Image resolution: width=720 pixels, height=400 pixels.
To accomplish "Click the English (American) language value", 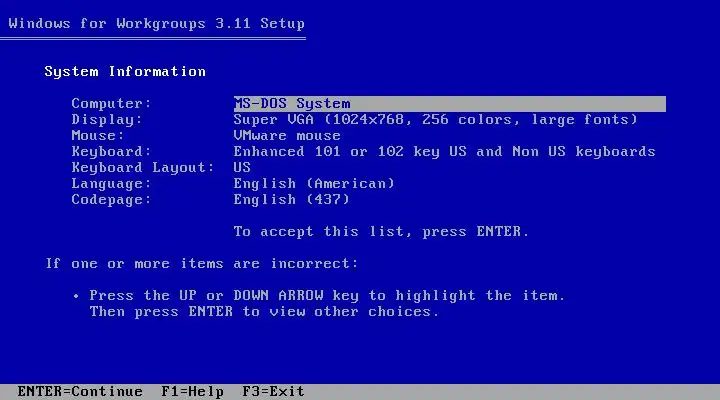I will pyautogui.click(x=314, y=184).
